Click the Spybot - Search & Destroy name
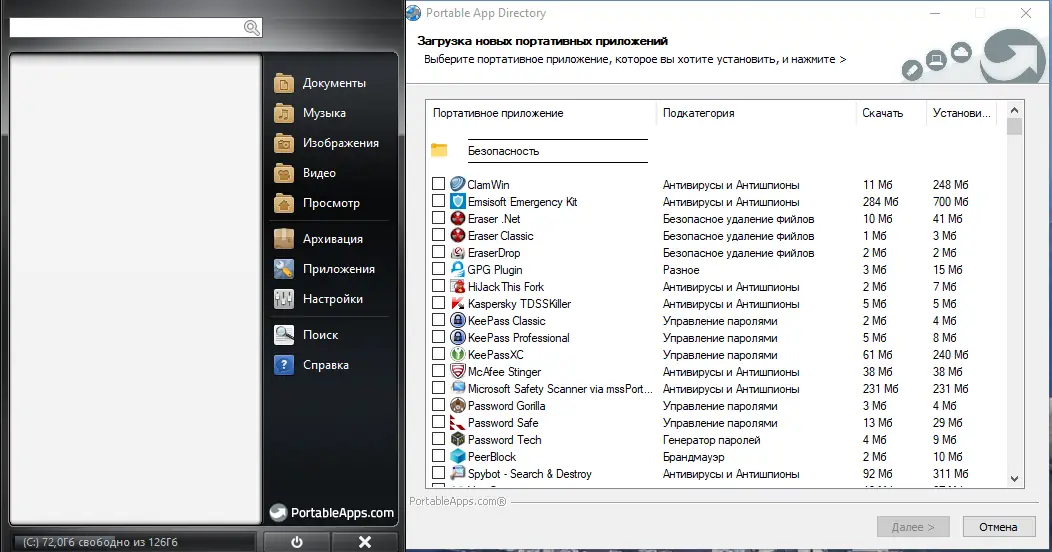This screenshot has height=552, width=1052. [x=529, y=474]
